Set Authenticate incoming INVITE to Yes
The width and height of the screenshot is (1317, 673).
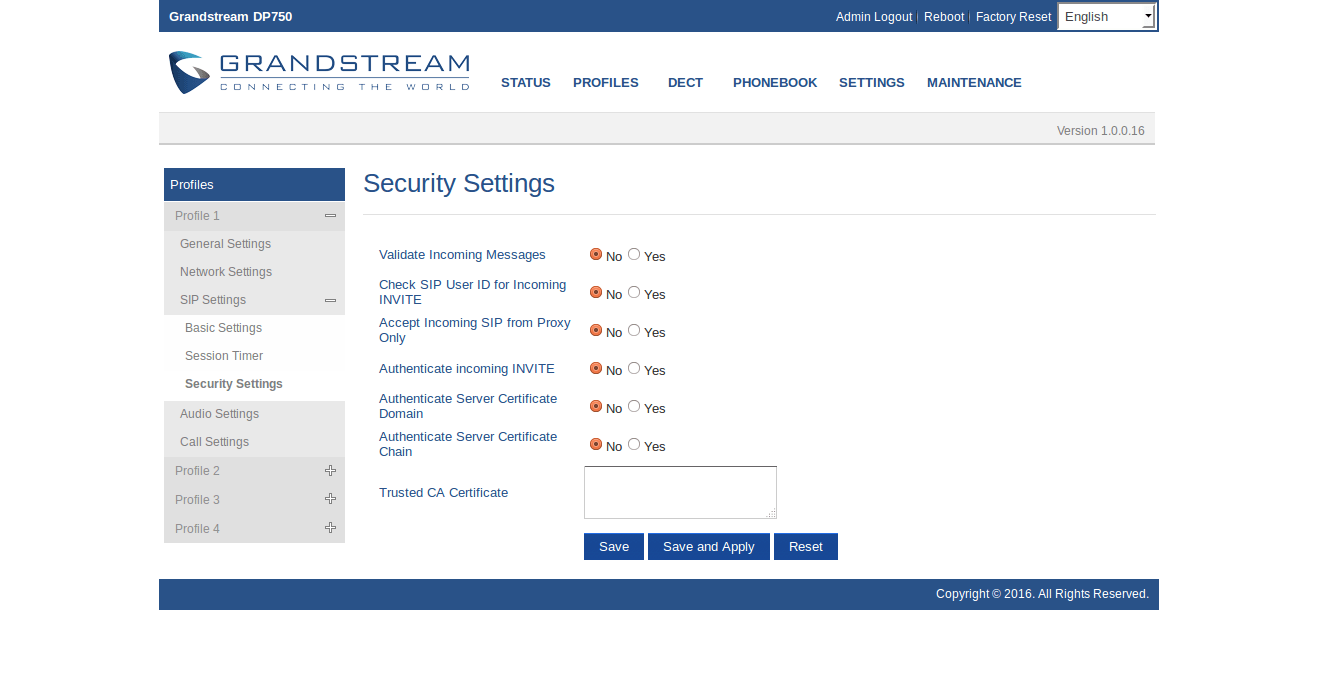click(634, 369)
